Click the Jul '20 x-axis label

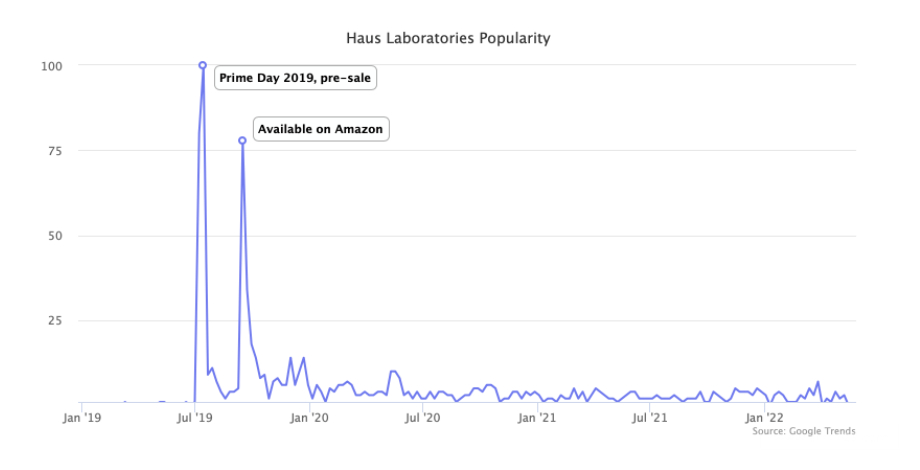coord(422,418)
